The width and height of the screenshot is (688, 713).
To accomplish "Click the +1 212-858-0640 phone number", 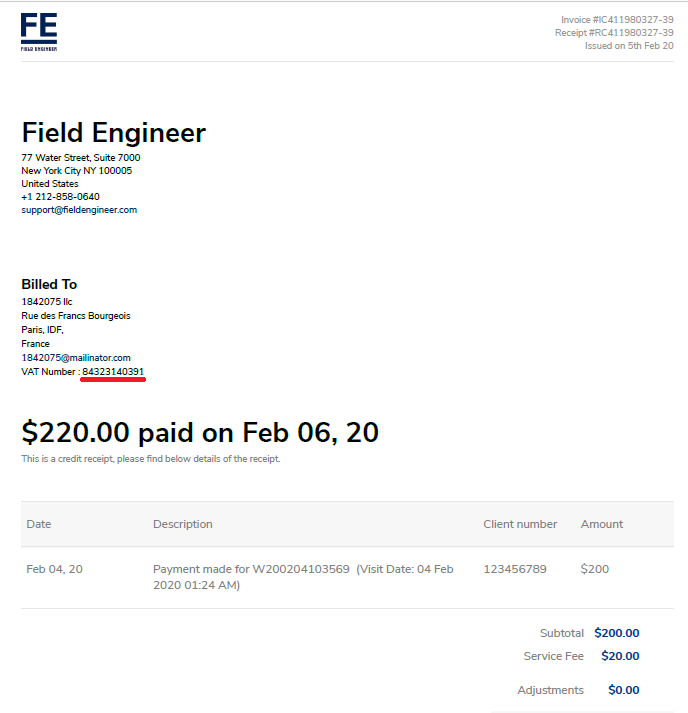I will 60,197.
